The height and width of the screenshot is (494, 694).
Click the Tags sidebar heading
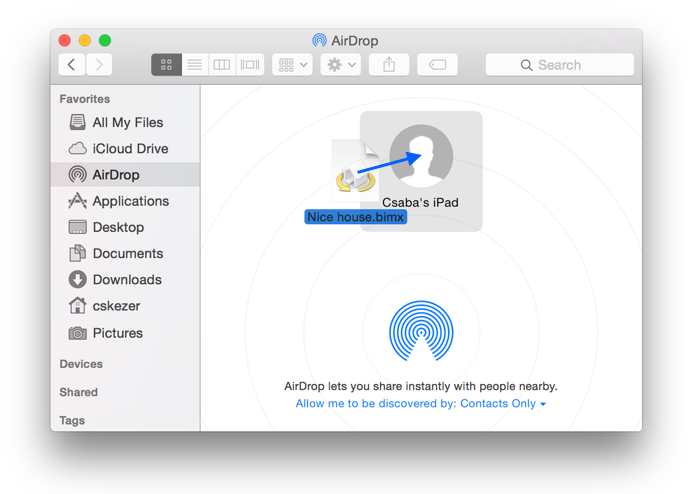click(x=72, y=421)
